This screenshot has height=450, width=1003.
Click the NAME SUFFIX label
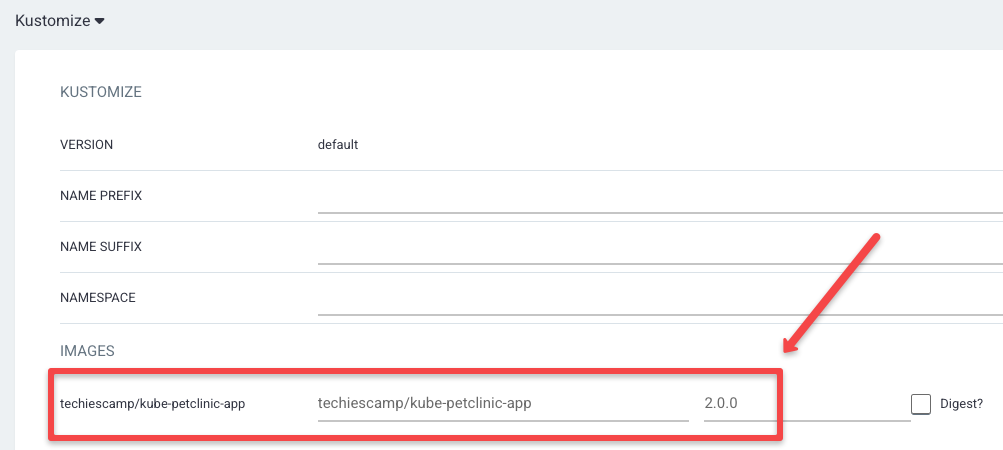point(101,246)
